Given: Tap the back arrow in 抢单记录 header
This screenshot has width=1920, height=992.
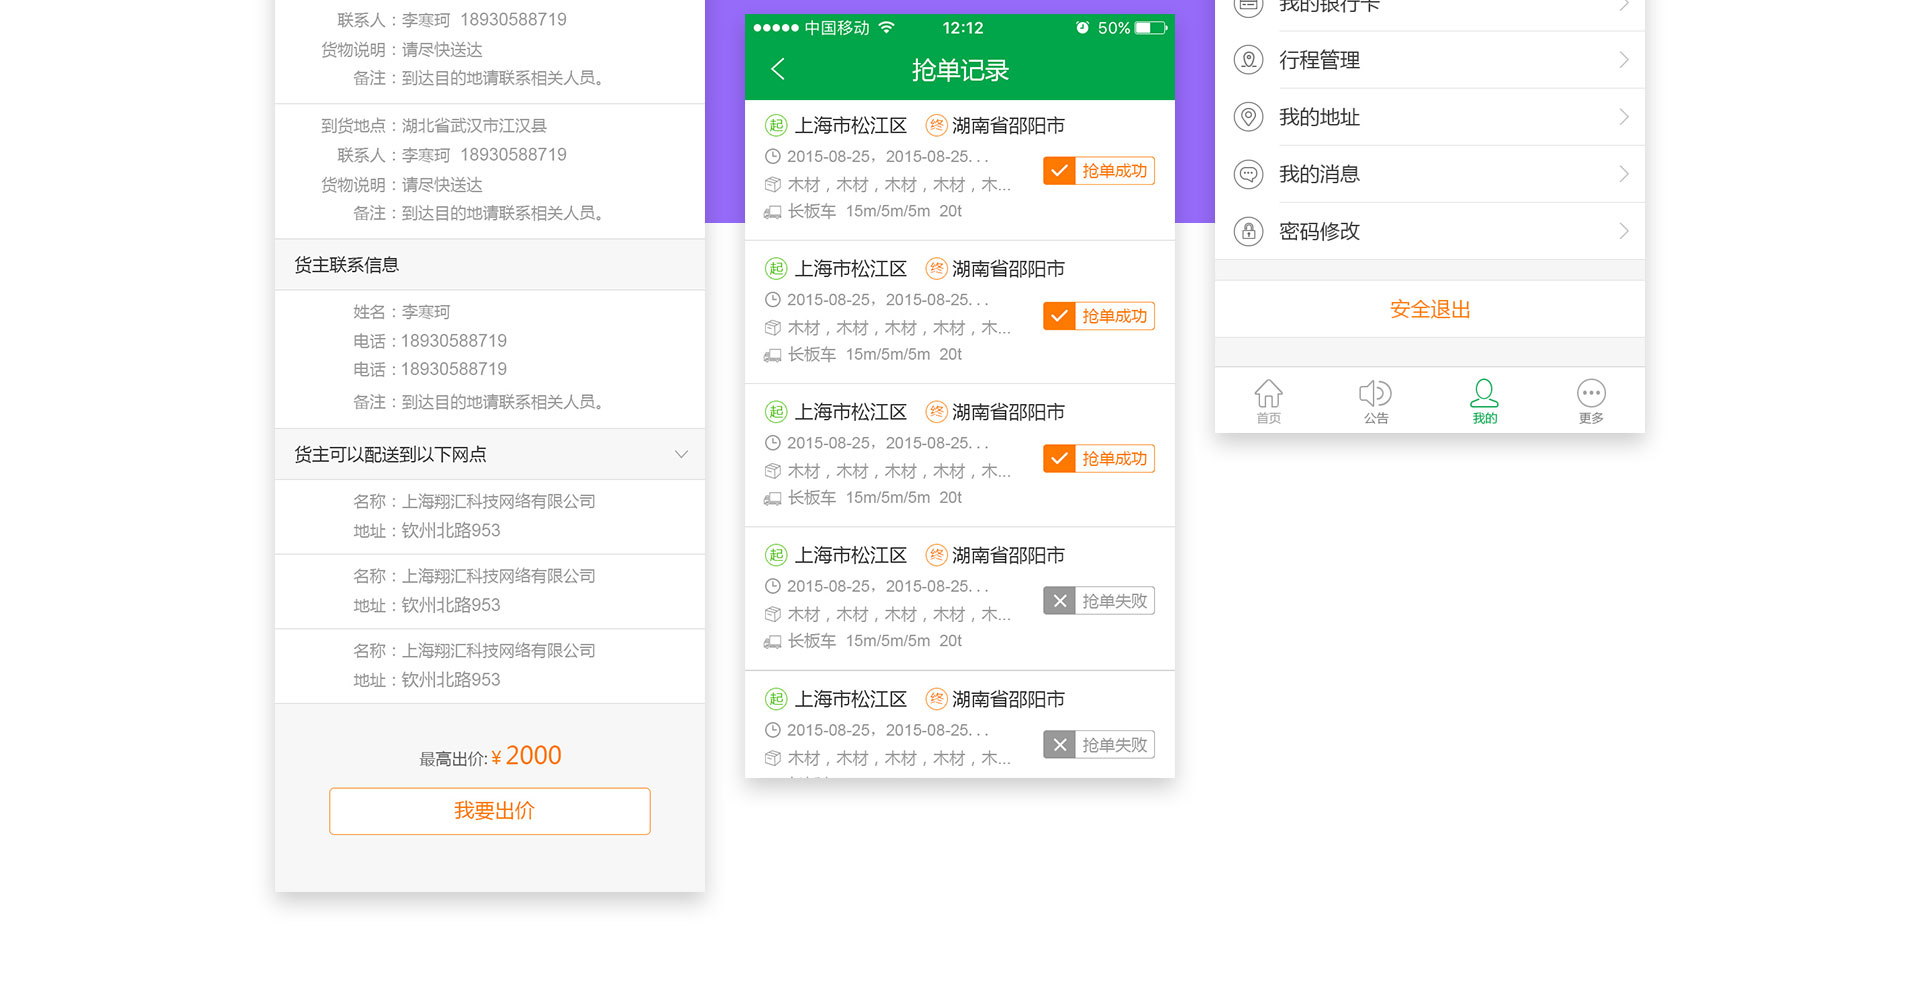Looking at the screenshot, I should point(778,69).
